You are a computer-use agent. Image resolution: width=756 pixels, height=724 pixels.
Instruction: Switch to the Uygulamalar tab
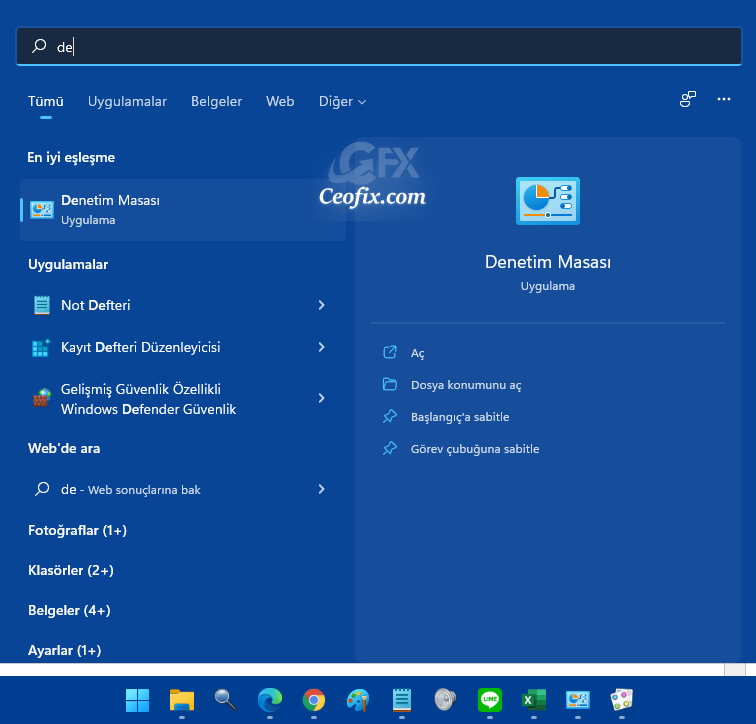(x=127, y=101)
